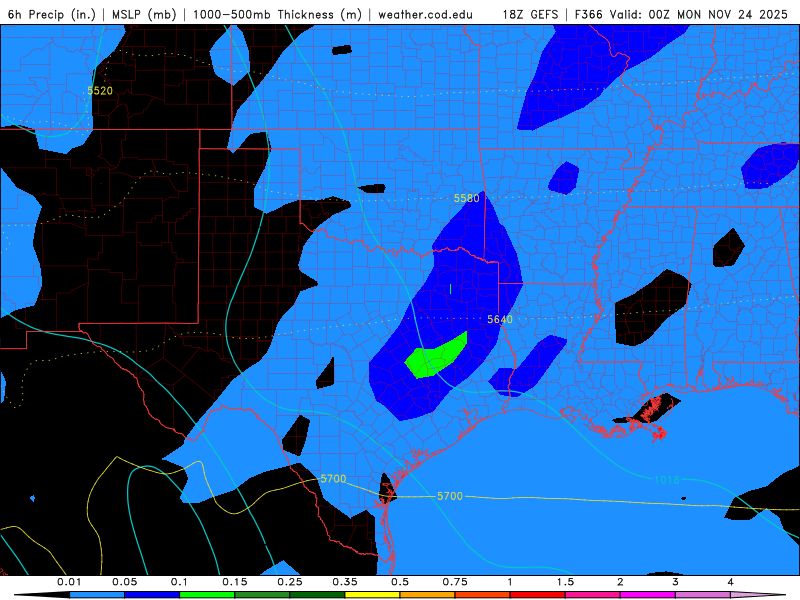Click the 1.5 legend value
This screenshot has width=800, height=600.
(x=565, y=582)
